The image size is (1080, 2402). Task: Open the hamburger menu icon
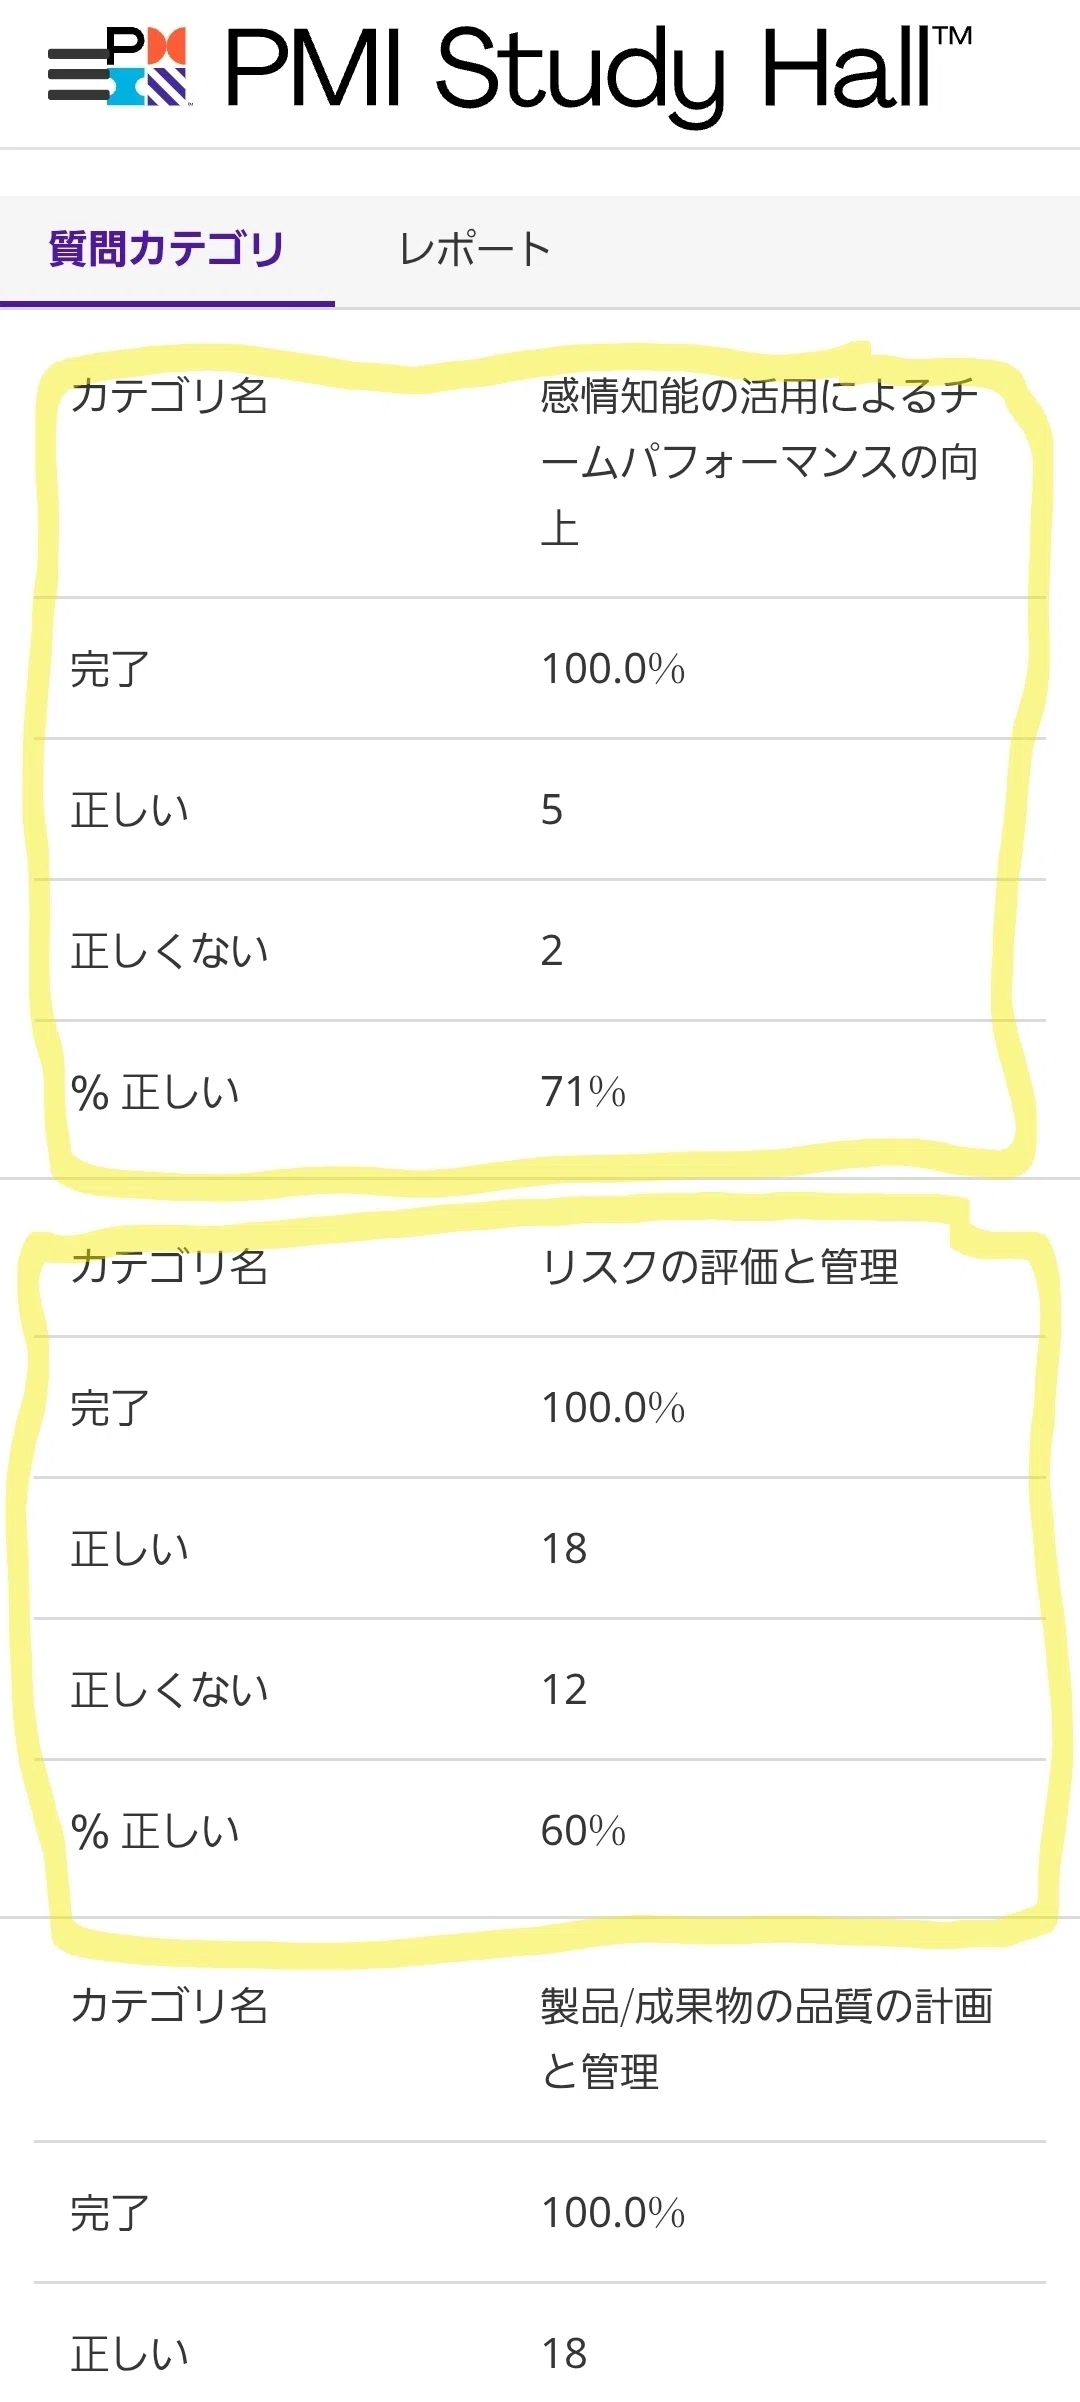click(76, 74)
